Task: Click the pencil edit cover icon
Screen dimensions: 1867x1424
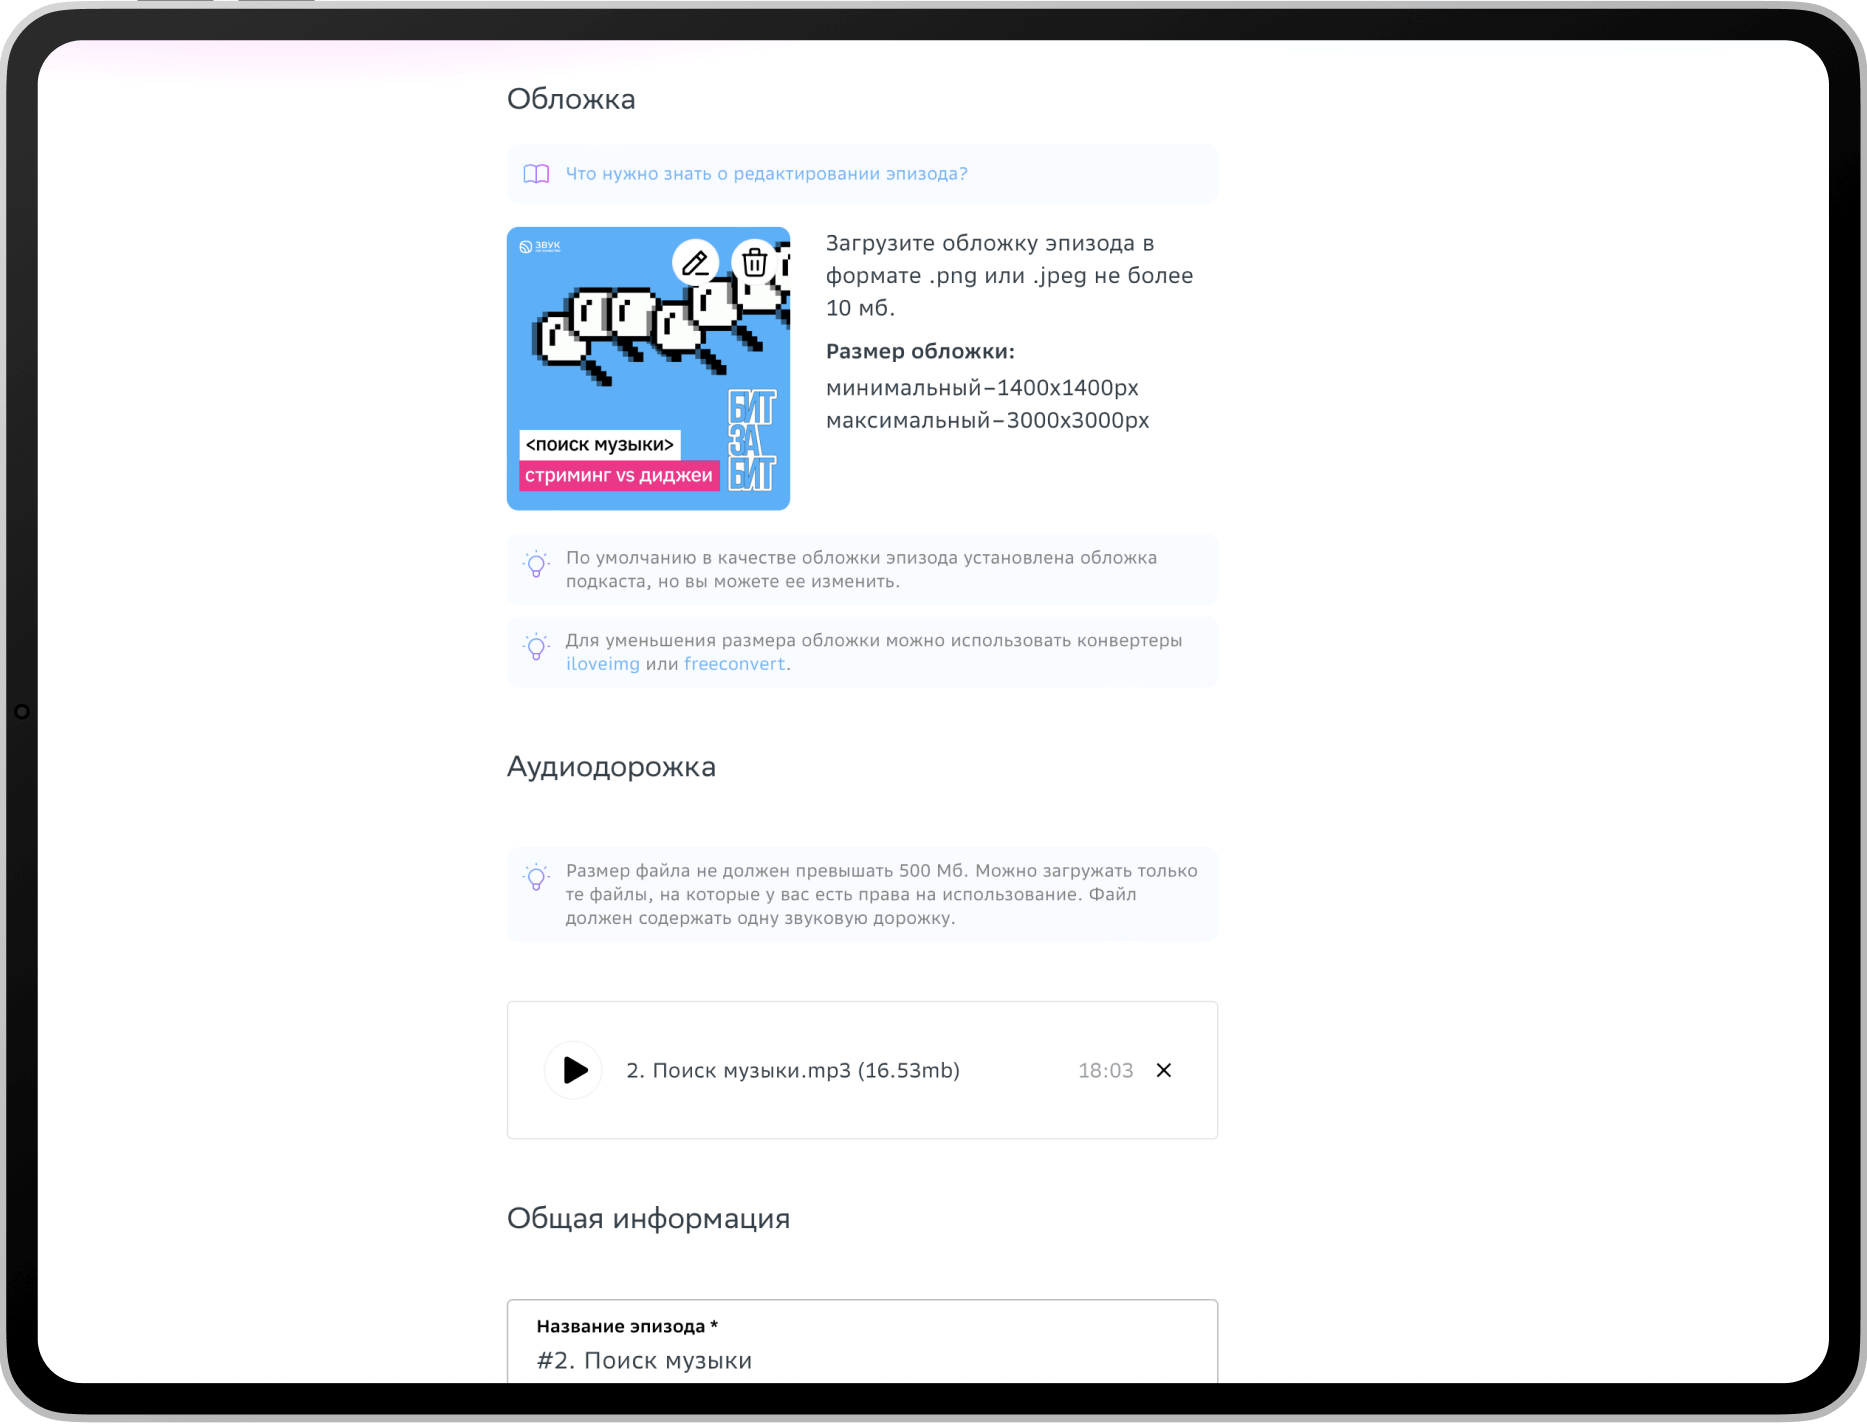Action: pos(695,263)
